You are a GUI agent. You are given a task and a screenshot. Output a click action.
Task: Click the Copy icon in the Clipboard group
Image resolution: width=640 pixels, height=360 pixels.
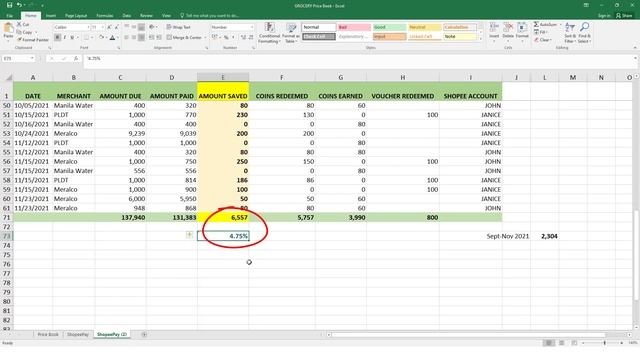tap(19, 32)
